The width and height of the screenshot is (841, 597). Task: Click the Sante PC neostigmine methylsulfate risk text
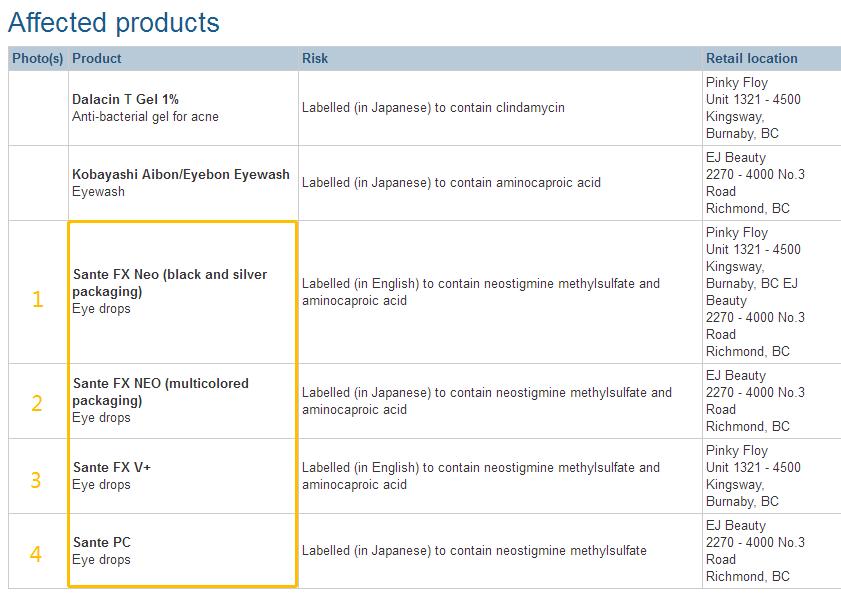[x=473, y=550]
